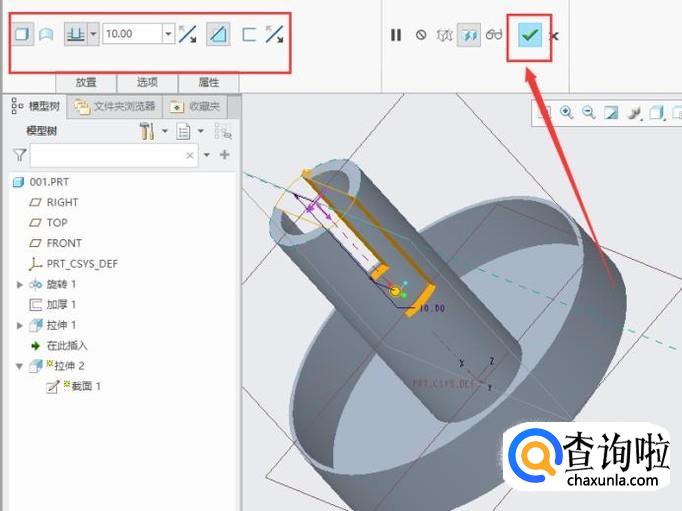
Task: Select the 旋转 1 revolve feature
Action: (x=61, y=284)
